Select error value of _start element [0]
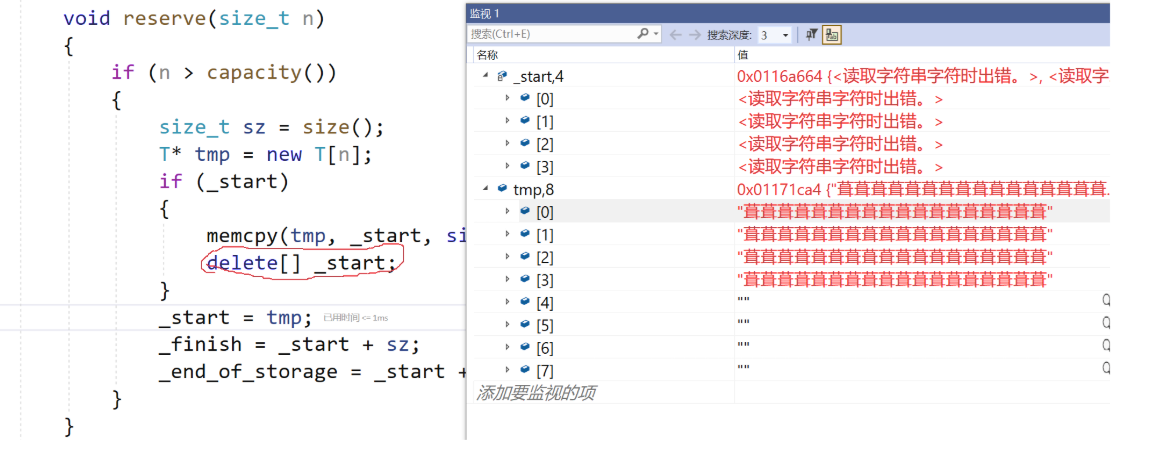This screenshot has width=1159, height=459. coord(840,98)
